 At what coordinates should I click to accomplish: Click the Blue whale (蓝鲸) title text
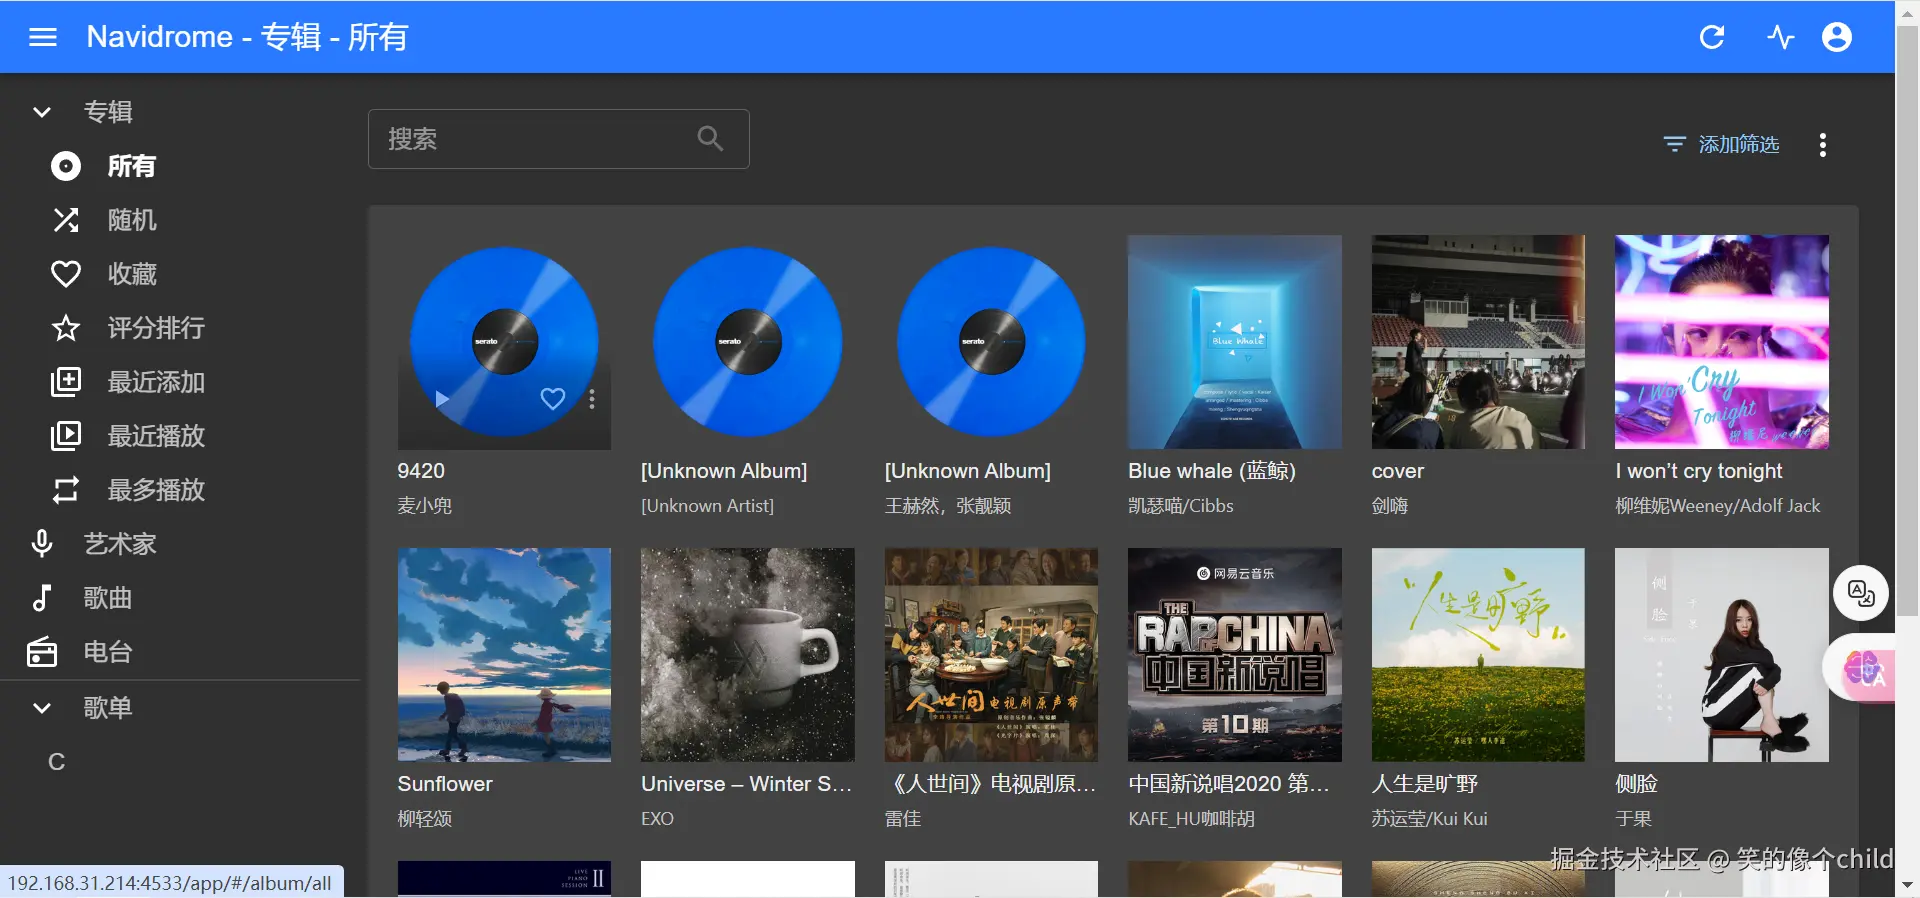1212,471
